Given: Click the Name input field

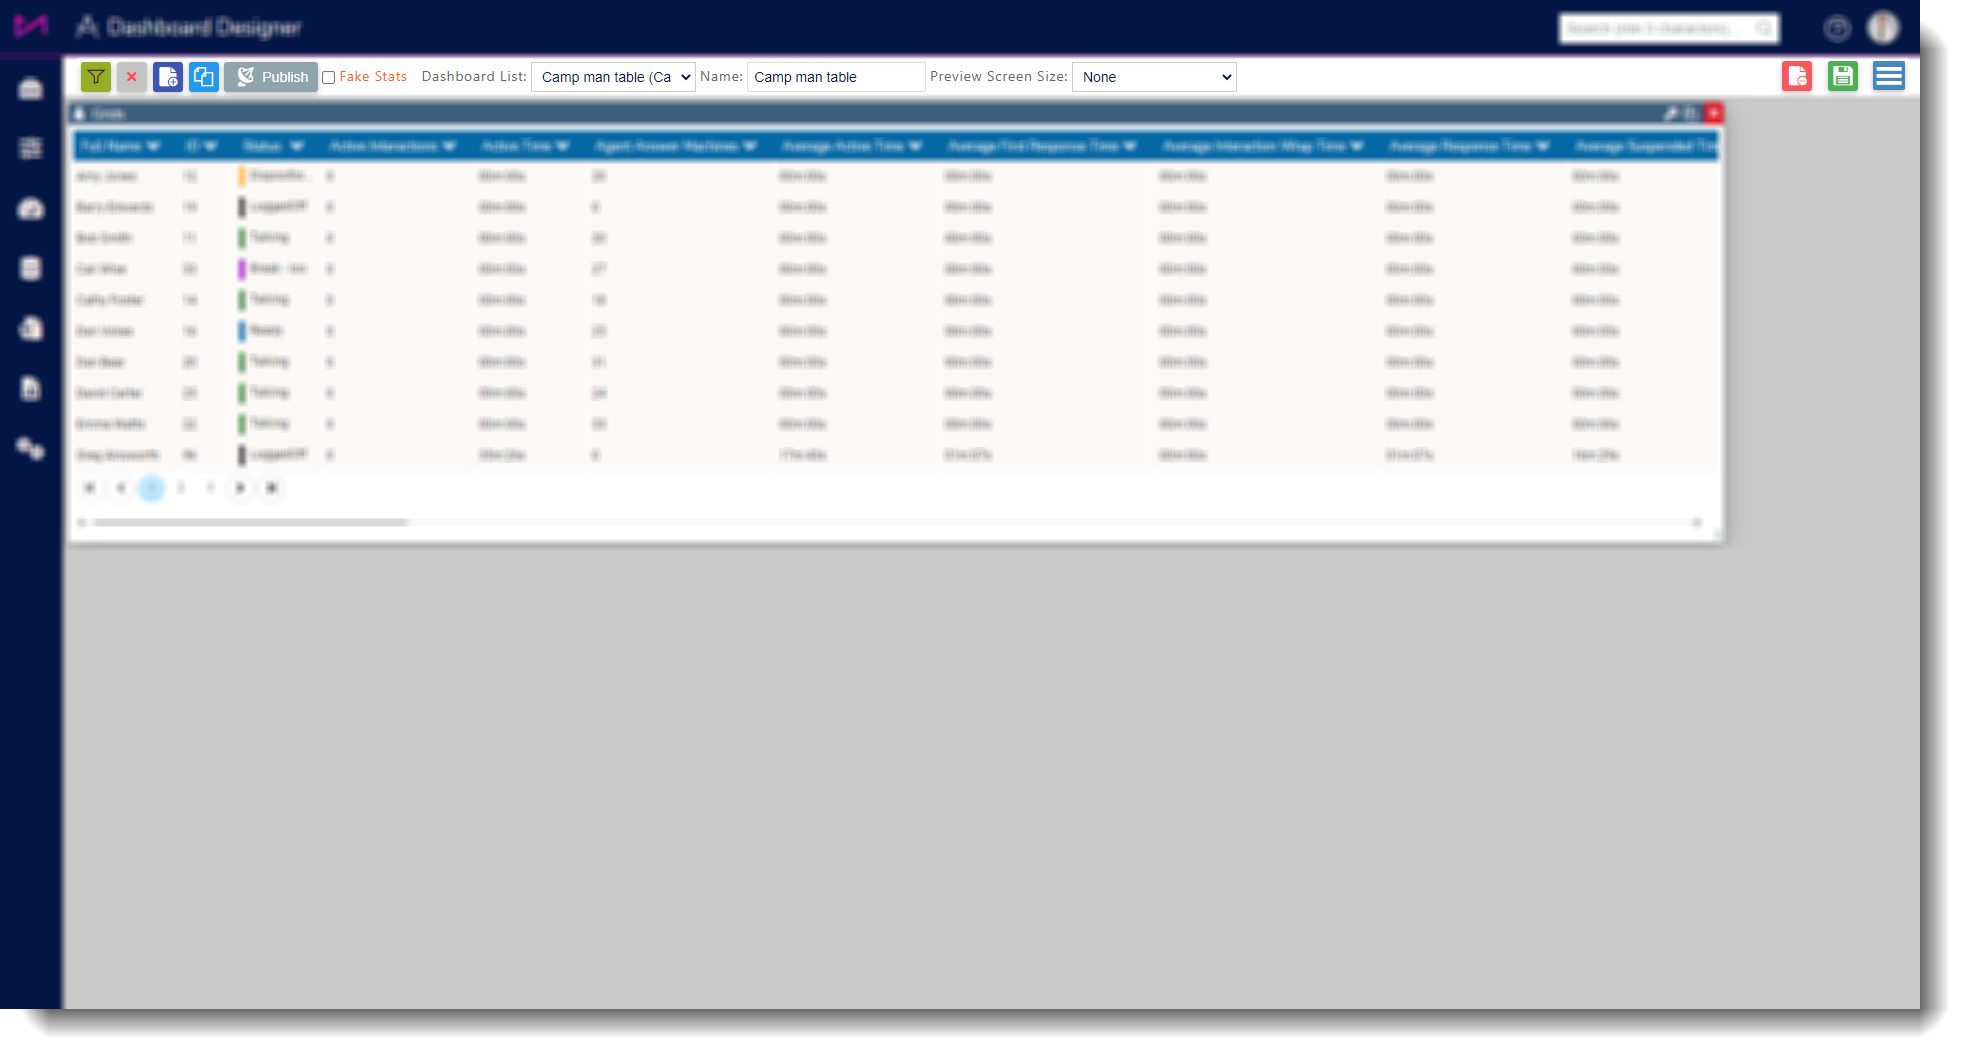Looking at the screenshot, I should pyautogui.click(x=836, y=77).
